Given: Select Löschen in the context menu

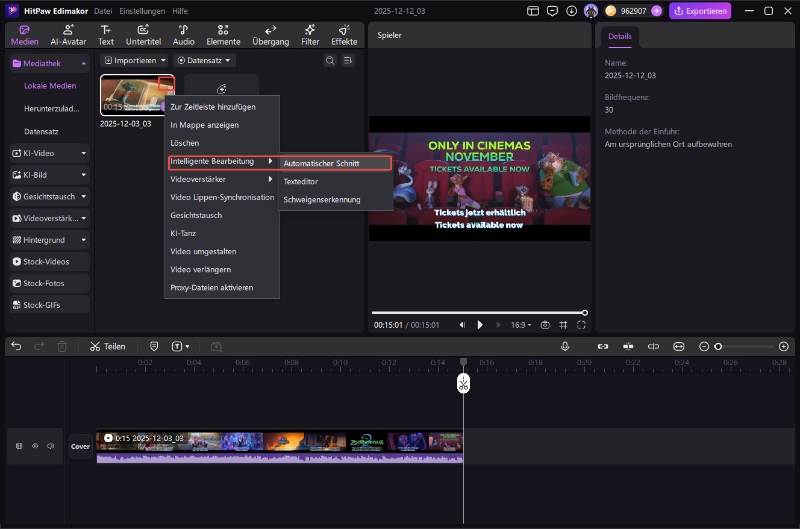Looking at the screenshot, I should pyautogui.click(x=222, y=143).
